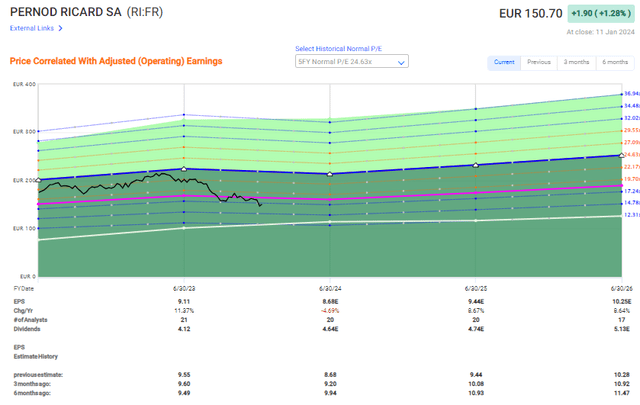This screenshot has width=640, height=405.
Task: Click the dividend estimate 4.74E
Action: tap(476, 329)
